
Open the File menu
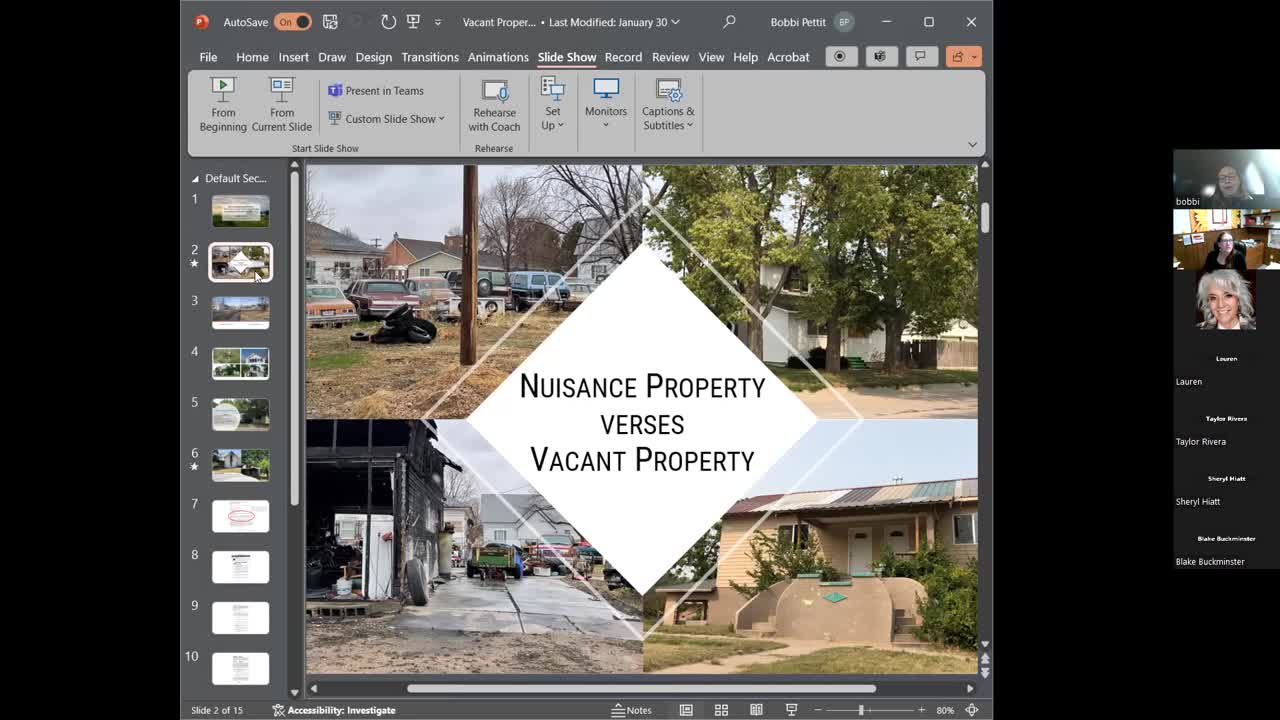tap(208, 57)
